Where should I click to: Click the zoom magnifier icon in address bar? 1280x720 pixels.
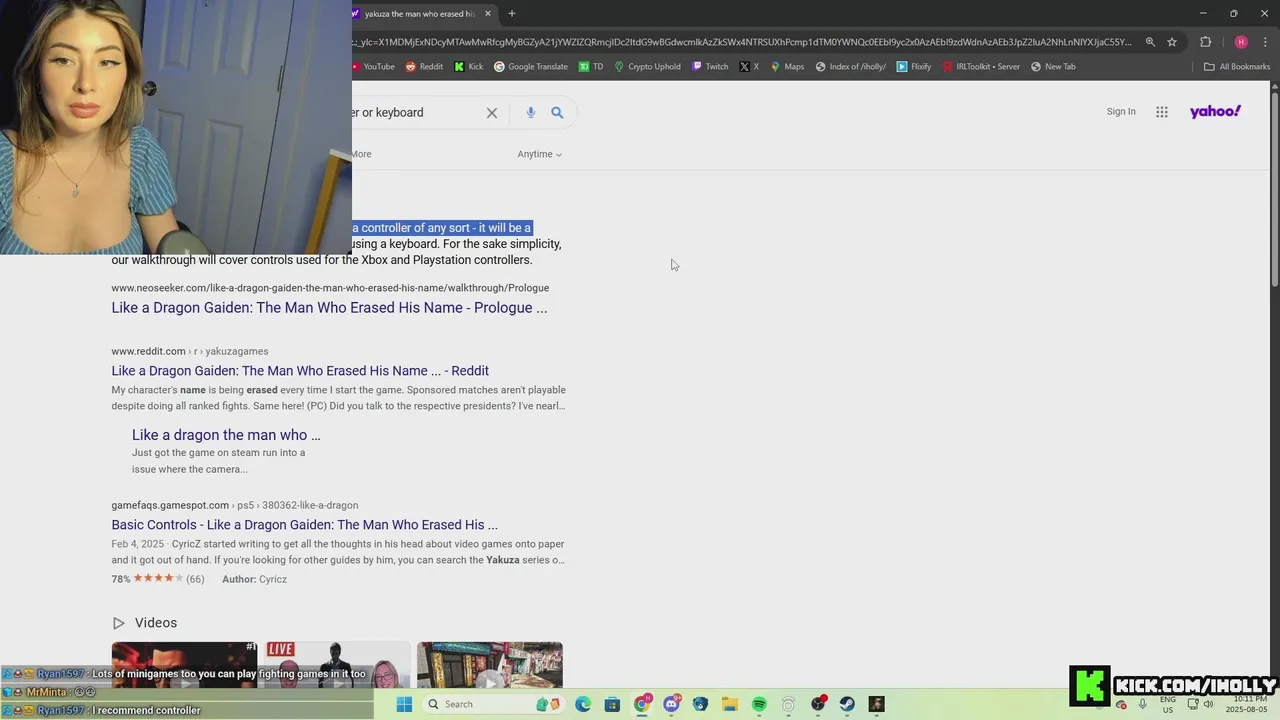click(1150, 42)
